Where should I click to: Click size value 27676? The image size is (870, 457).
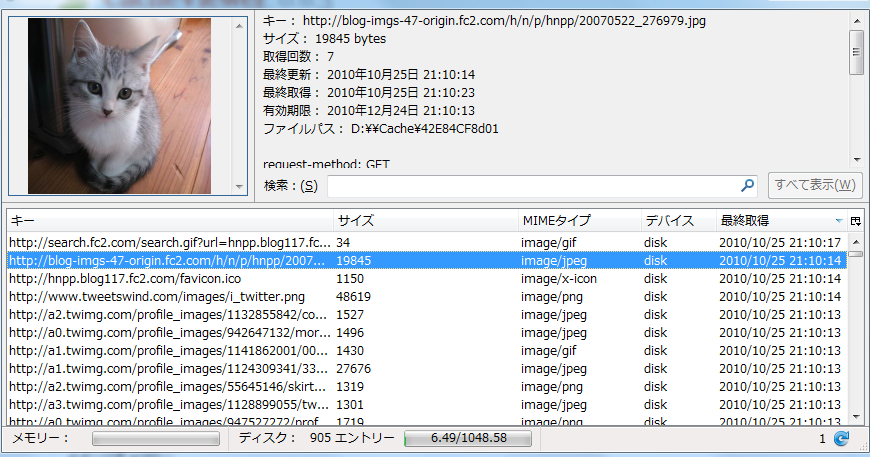pyautogui.click(x=353, y=369)
